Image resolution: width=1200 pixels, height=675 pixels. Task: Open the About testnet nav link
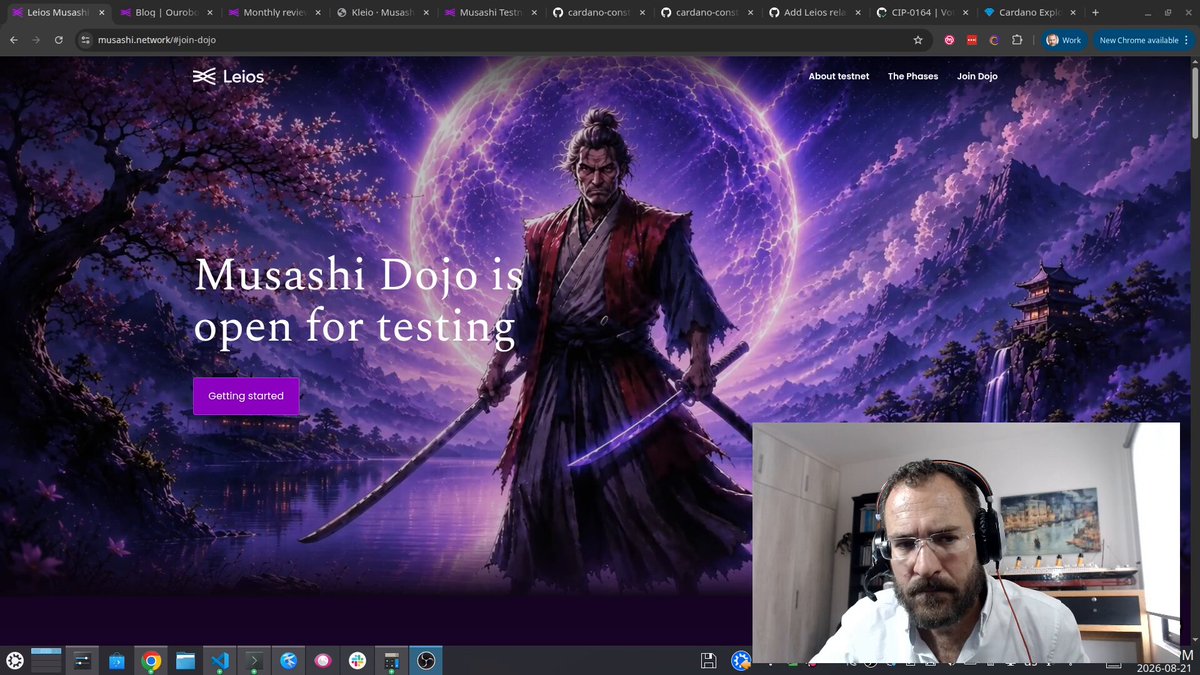tap(839, 76)
